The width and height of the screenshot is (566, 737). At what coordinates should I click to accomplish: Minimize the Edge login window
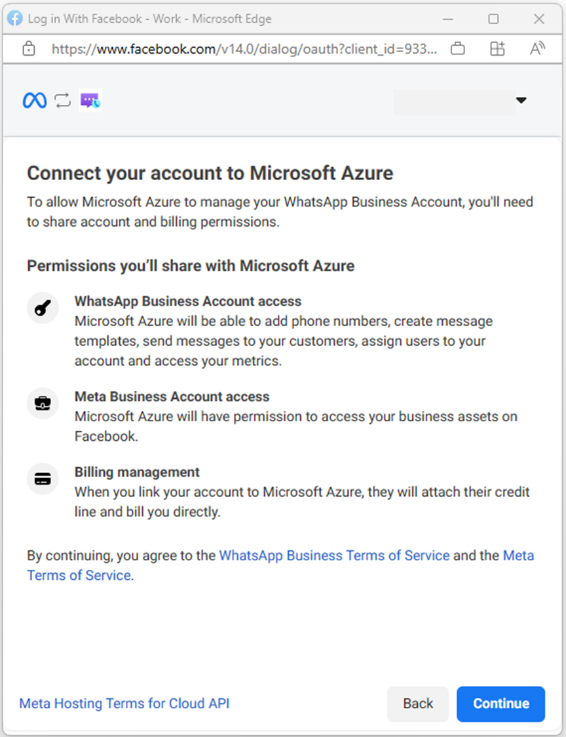click(x=448, y=19)
